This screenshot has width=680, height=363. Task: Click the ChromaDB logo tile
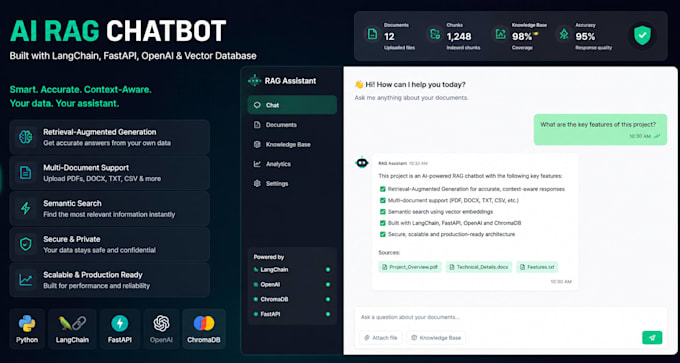click(204, 329)
